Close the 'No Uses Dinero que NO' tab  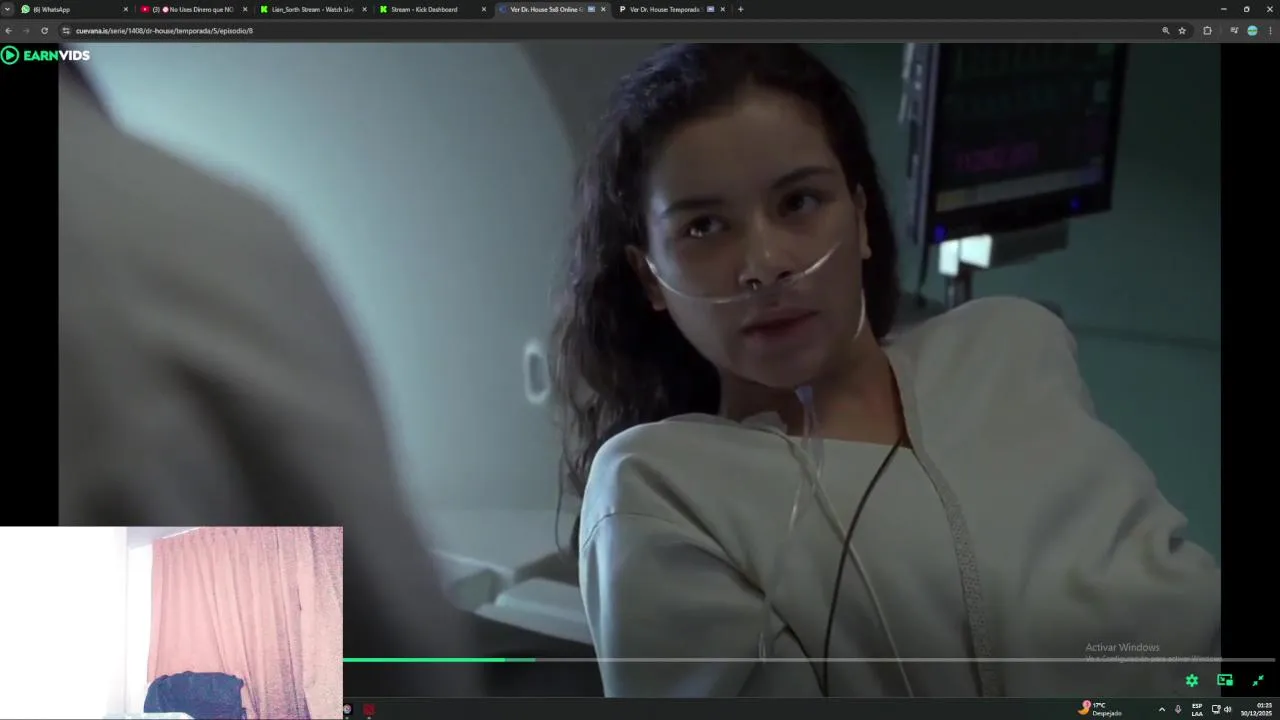[x=245, y=9]
